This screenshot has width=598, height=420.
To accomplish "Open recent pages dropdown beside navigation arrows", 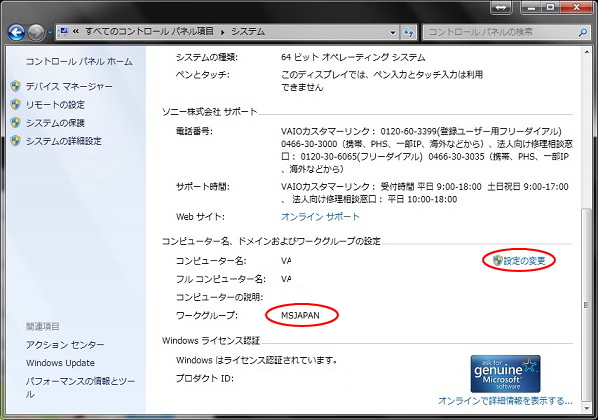I will click(50, 33).
